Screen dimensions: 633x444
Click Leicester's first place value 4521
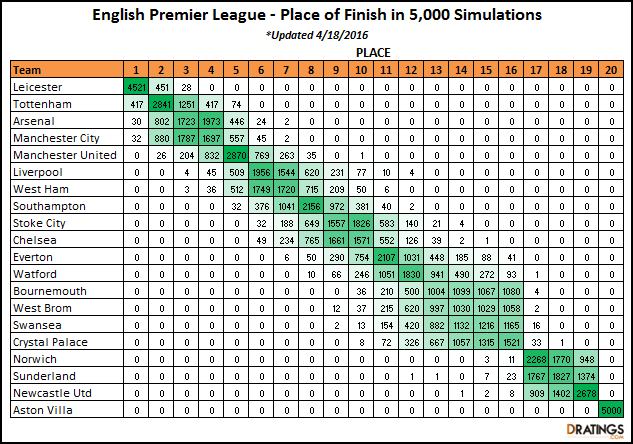[x=135, y=87]
